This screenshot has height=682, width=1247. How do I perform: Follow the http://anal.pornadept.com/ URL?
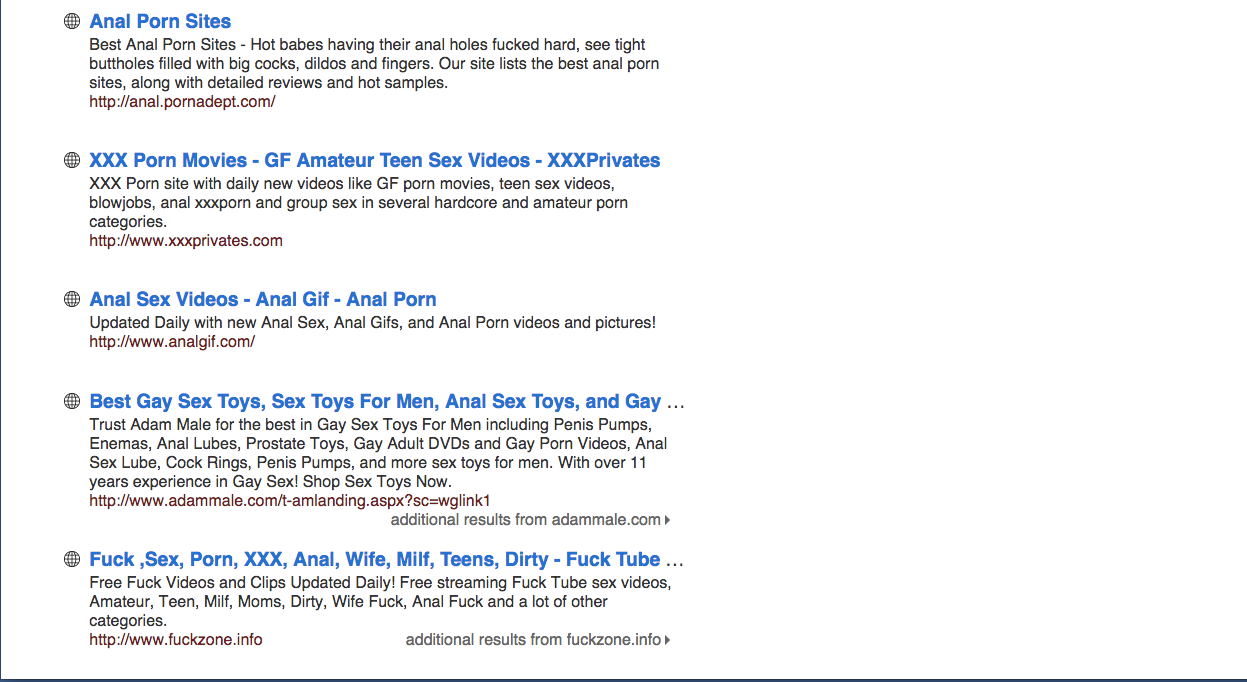point(182,101)
